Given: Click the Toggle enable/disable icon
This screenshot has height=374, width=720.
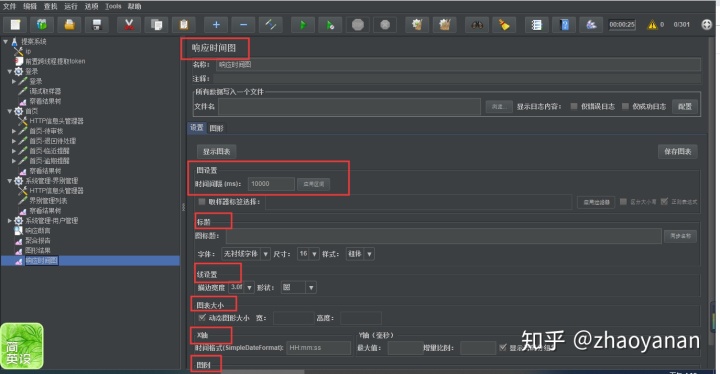Looking at the screenshot, I should pyautogui.click(x=271, y=24).
